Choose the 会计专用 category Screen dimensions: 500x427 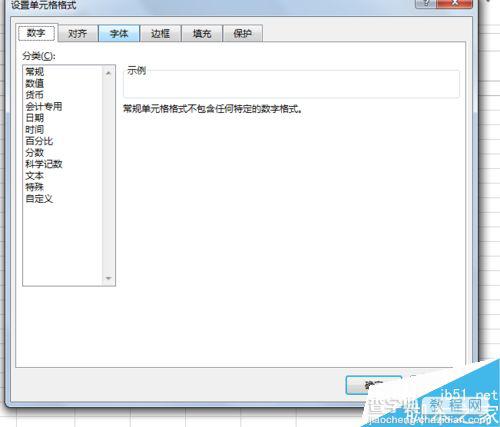pyautogui.click(x=44, y=106)
